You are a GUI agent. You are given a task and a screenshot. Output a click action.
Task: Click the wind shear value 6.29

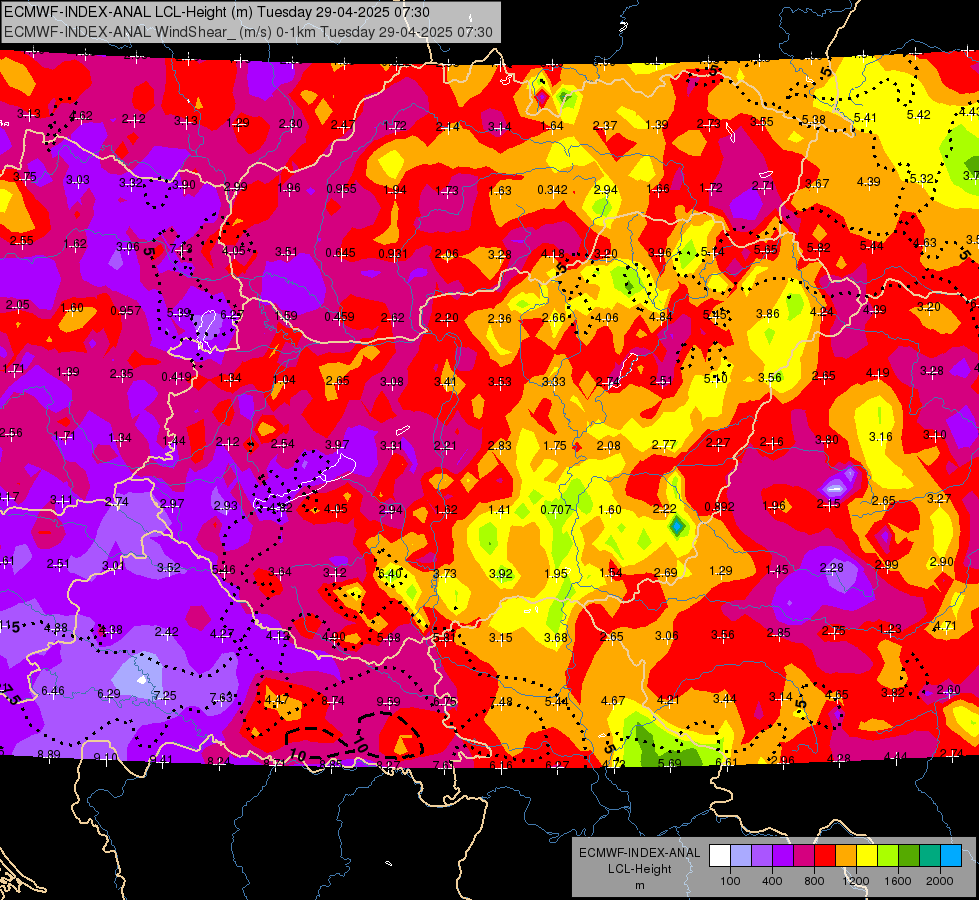[109, 694]
